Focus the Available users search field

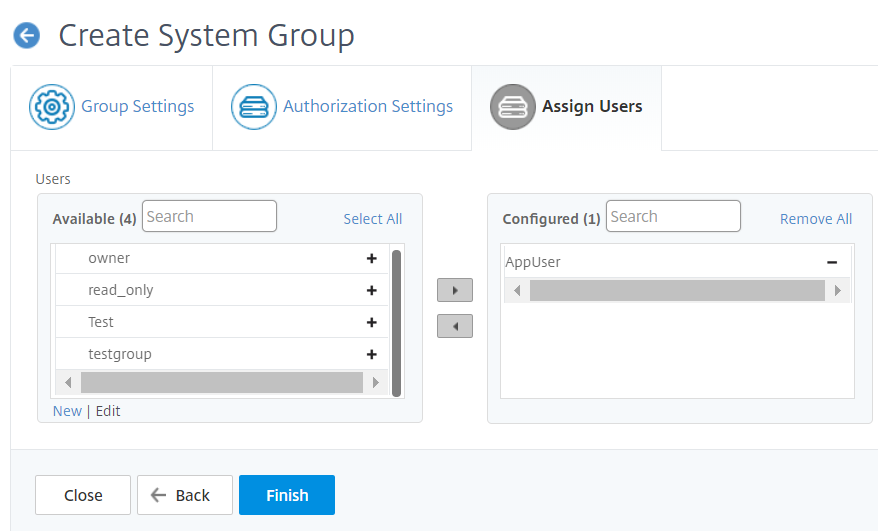coord(209,216)
